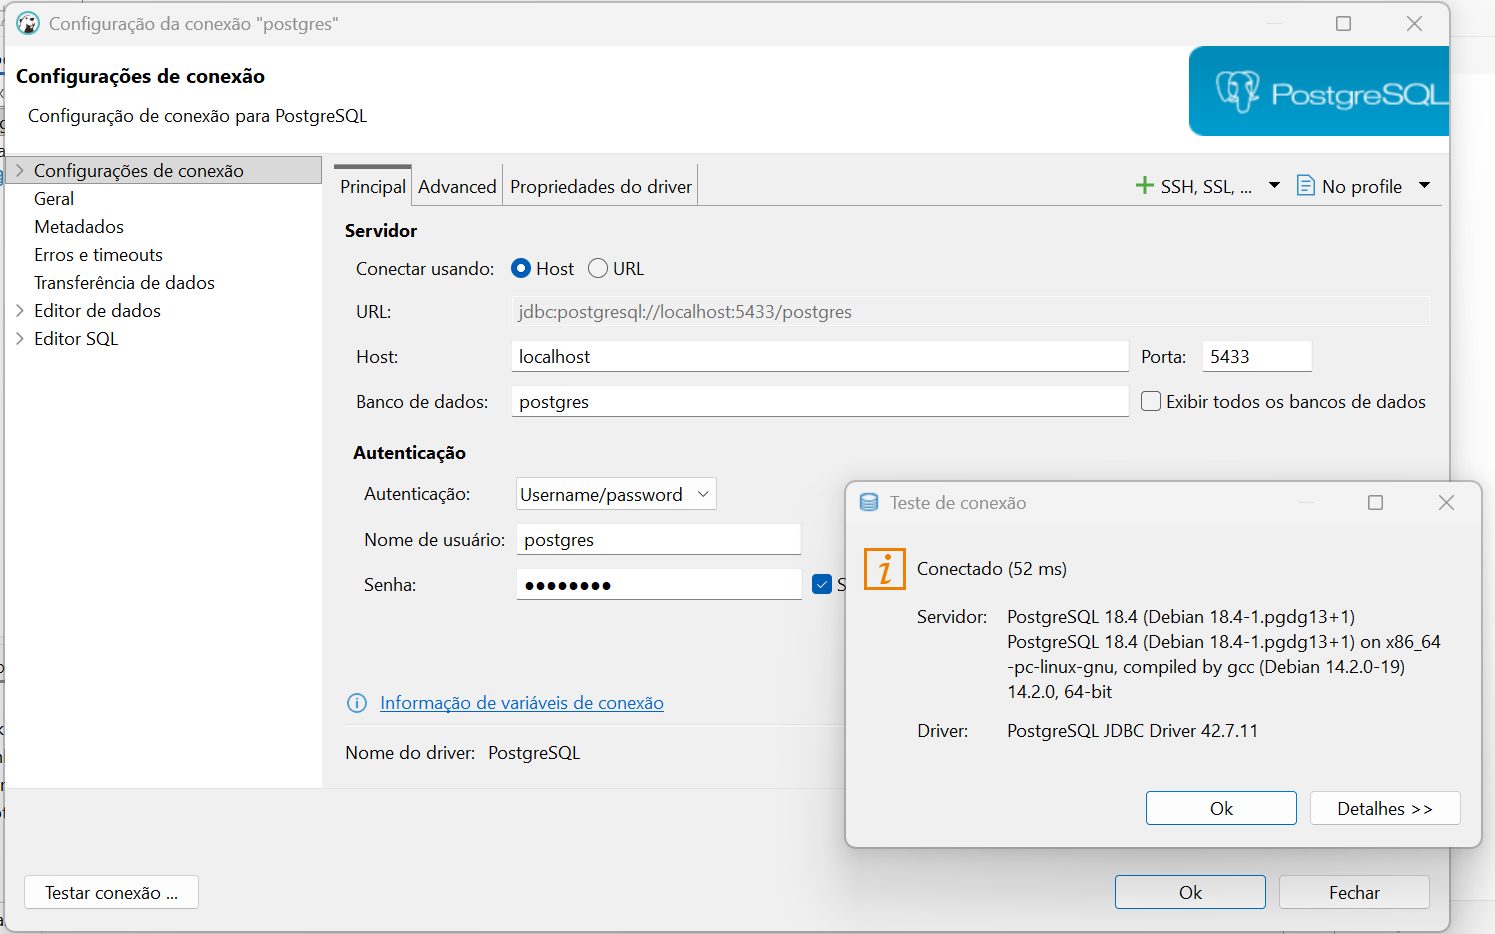Click the info icon beside connection variables link
The width and height of the screenshot is (1495, 934).
pos(356,703)
